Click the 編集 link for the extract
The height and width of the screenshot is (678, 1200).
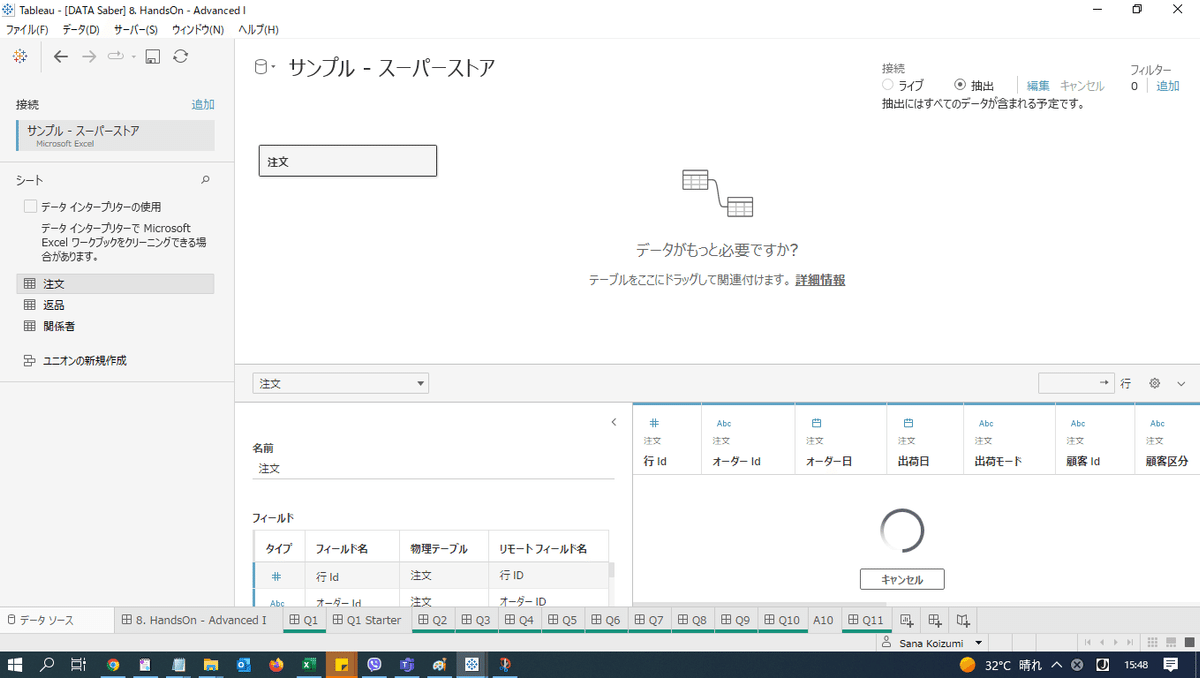click(1038, 86)
